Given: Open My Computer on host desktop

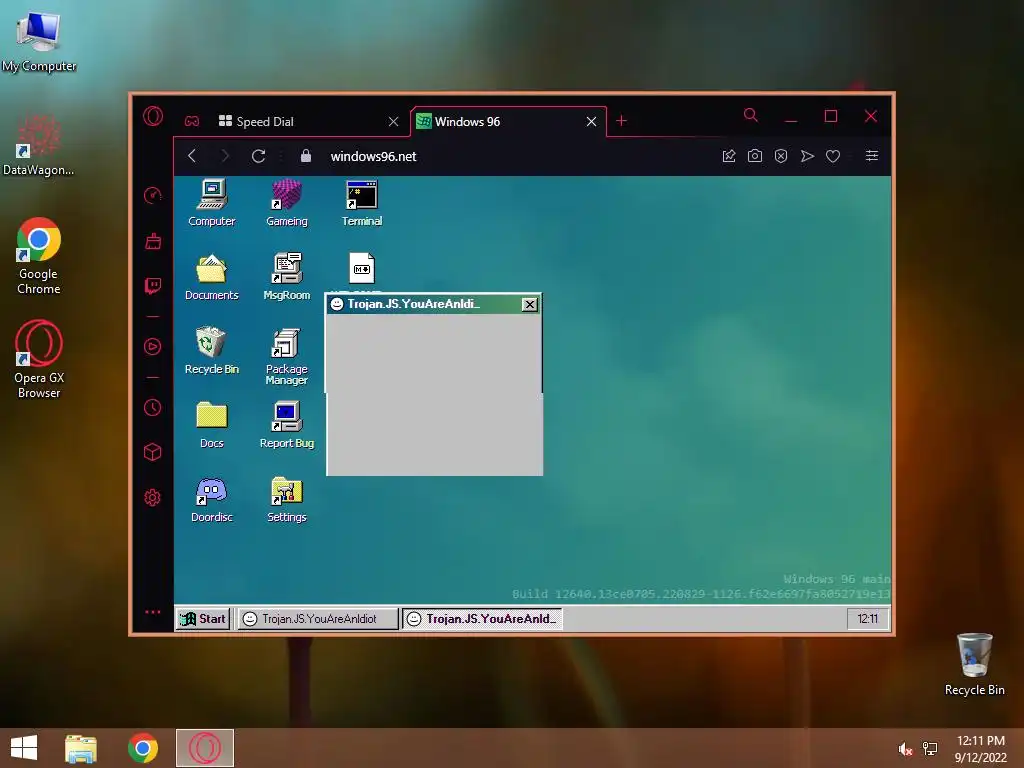Looking at the screenshot, I should (x=39, y=41).
